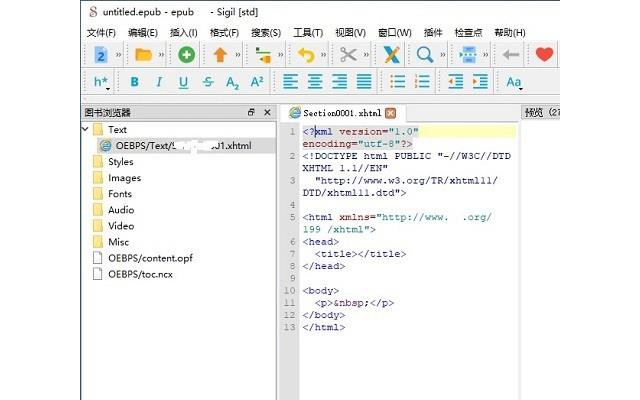Open the Aa change case dropdown
This screenshot has width=640, height=400.
pos(514,82)
